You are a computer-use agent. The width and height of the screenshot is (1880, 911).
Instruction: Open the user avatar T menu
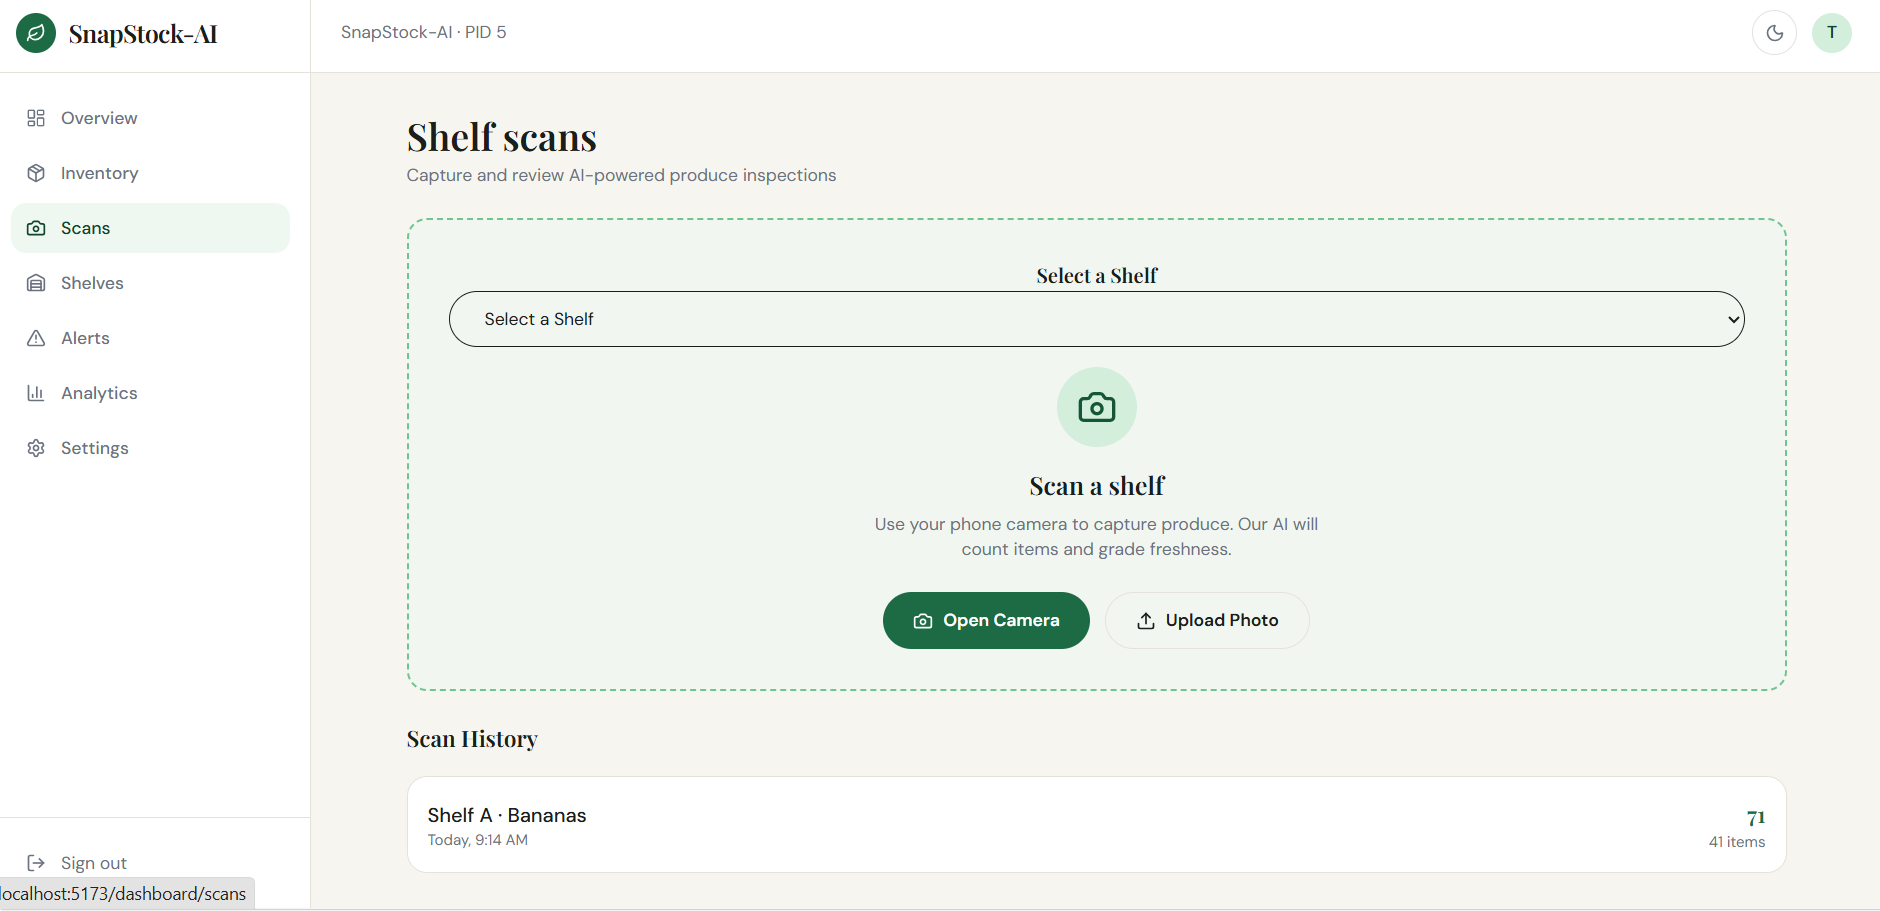1832,33
